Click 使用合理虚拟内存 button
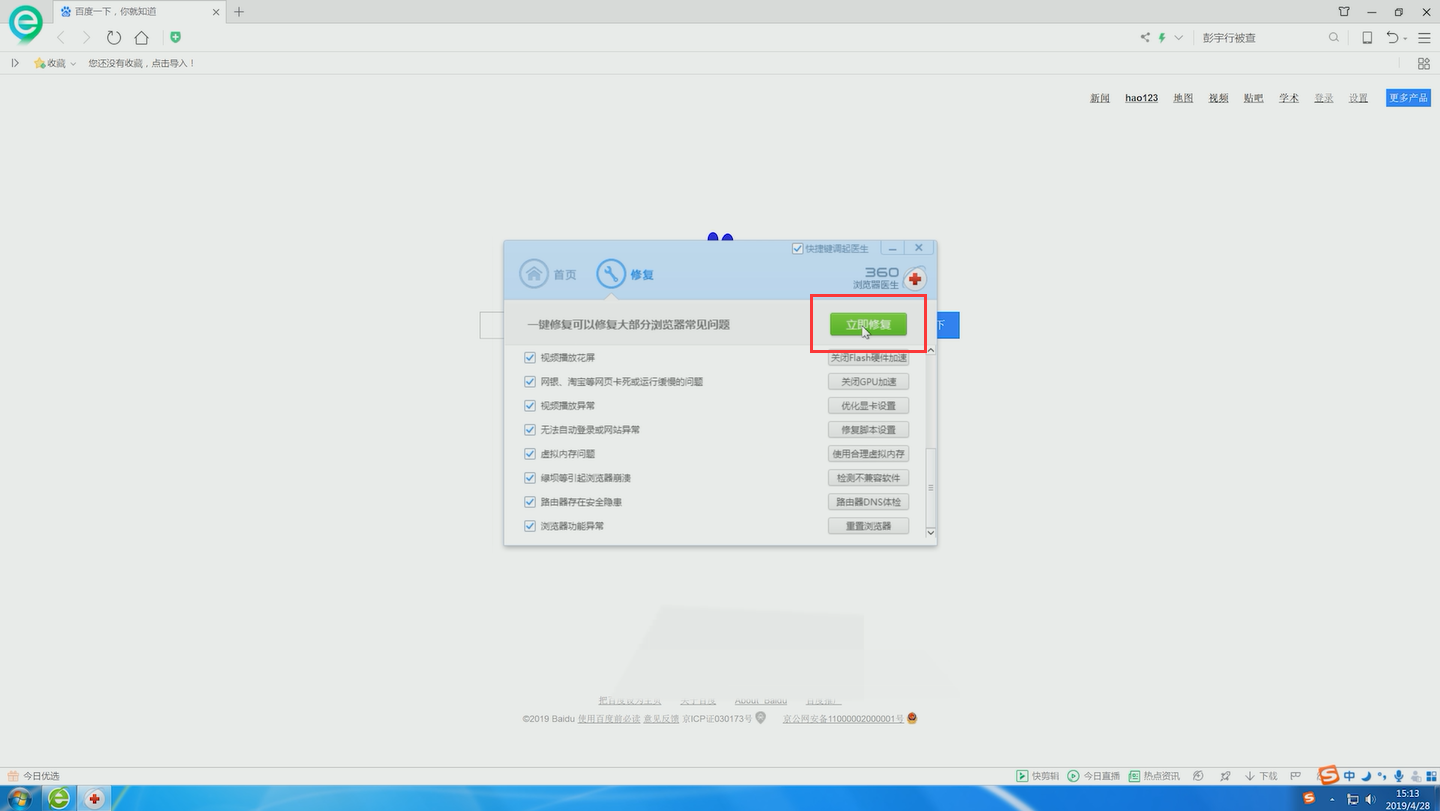The width and height of the screenshot is (1440, 811). coord(868,454)
